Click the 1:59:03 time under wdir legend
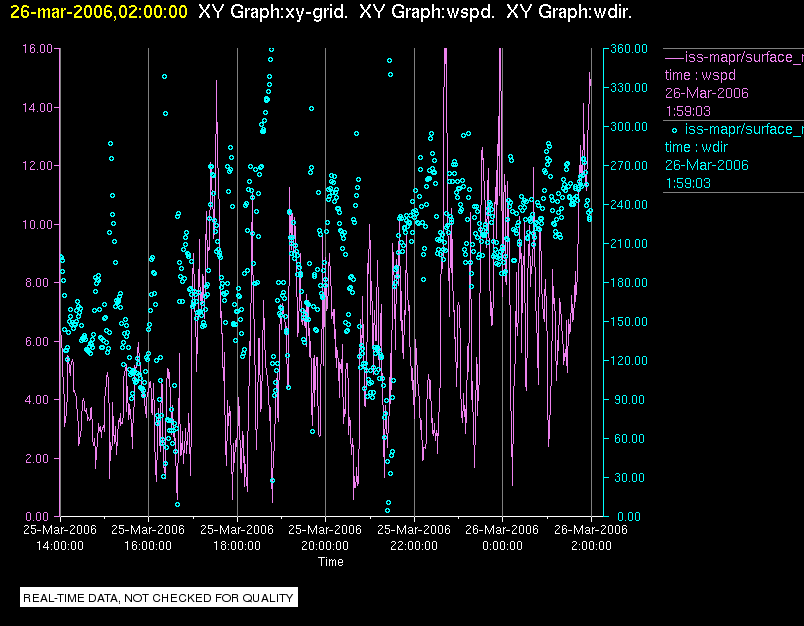 click(687, 183)
